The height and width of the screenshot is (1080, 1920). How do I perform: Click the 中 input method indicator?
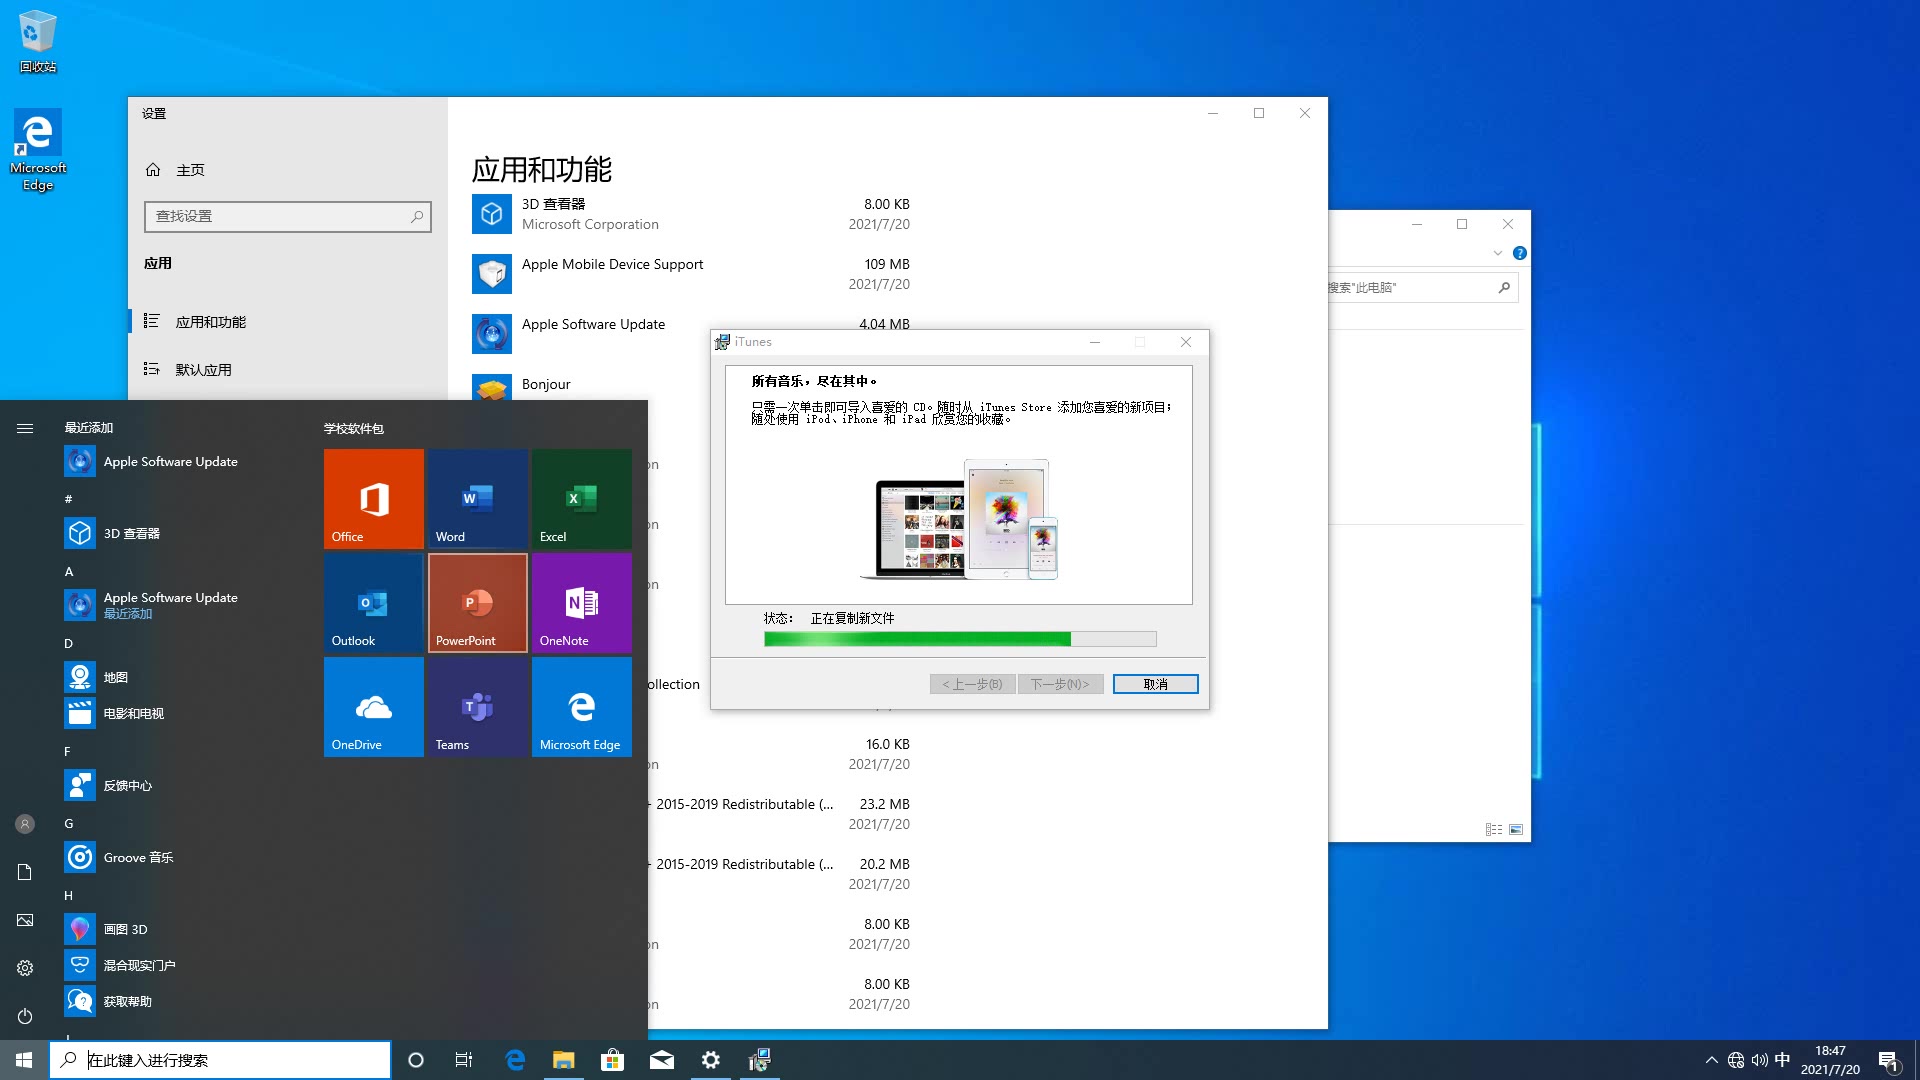point(1782,1060)
